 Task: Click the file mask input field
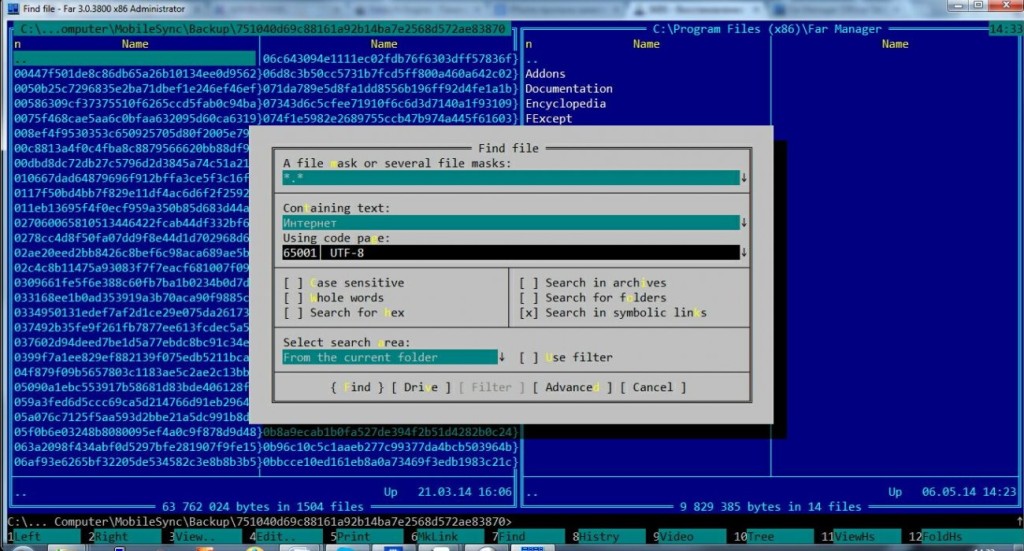(510, 178)
